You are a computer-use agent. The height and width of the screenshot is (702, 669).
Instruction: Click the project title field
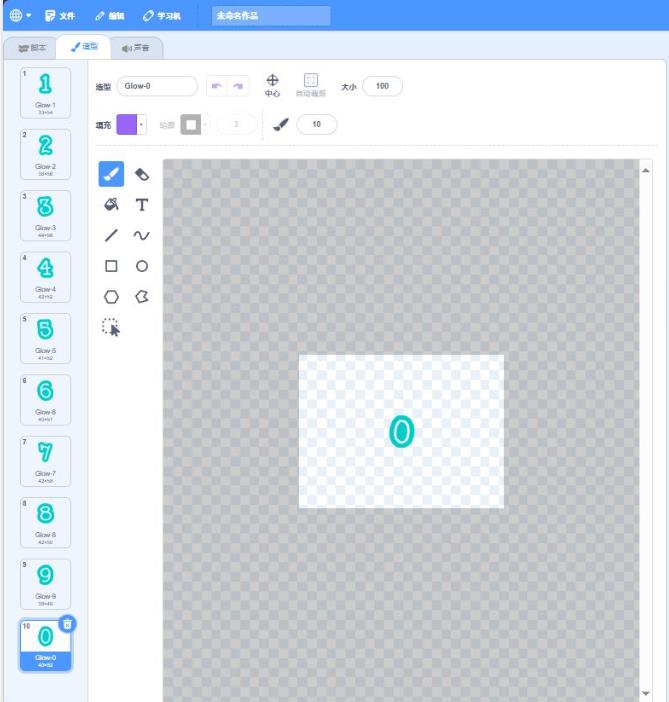point(271,16)
